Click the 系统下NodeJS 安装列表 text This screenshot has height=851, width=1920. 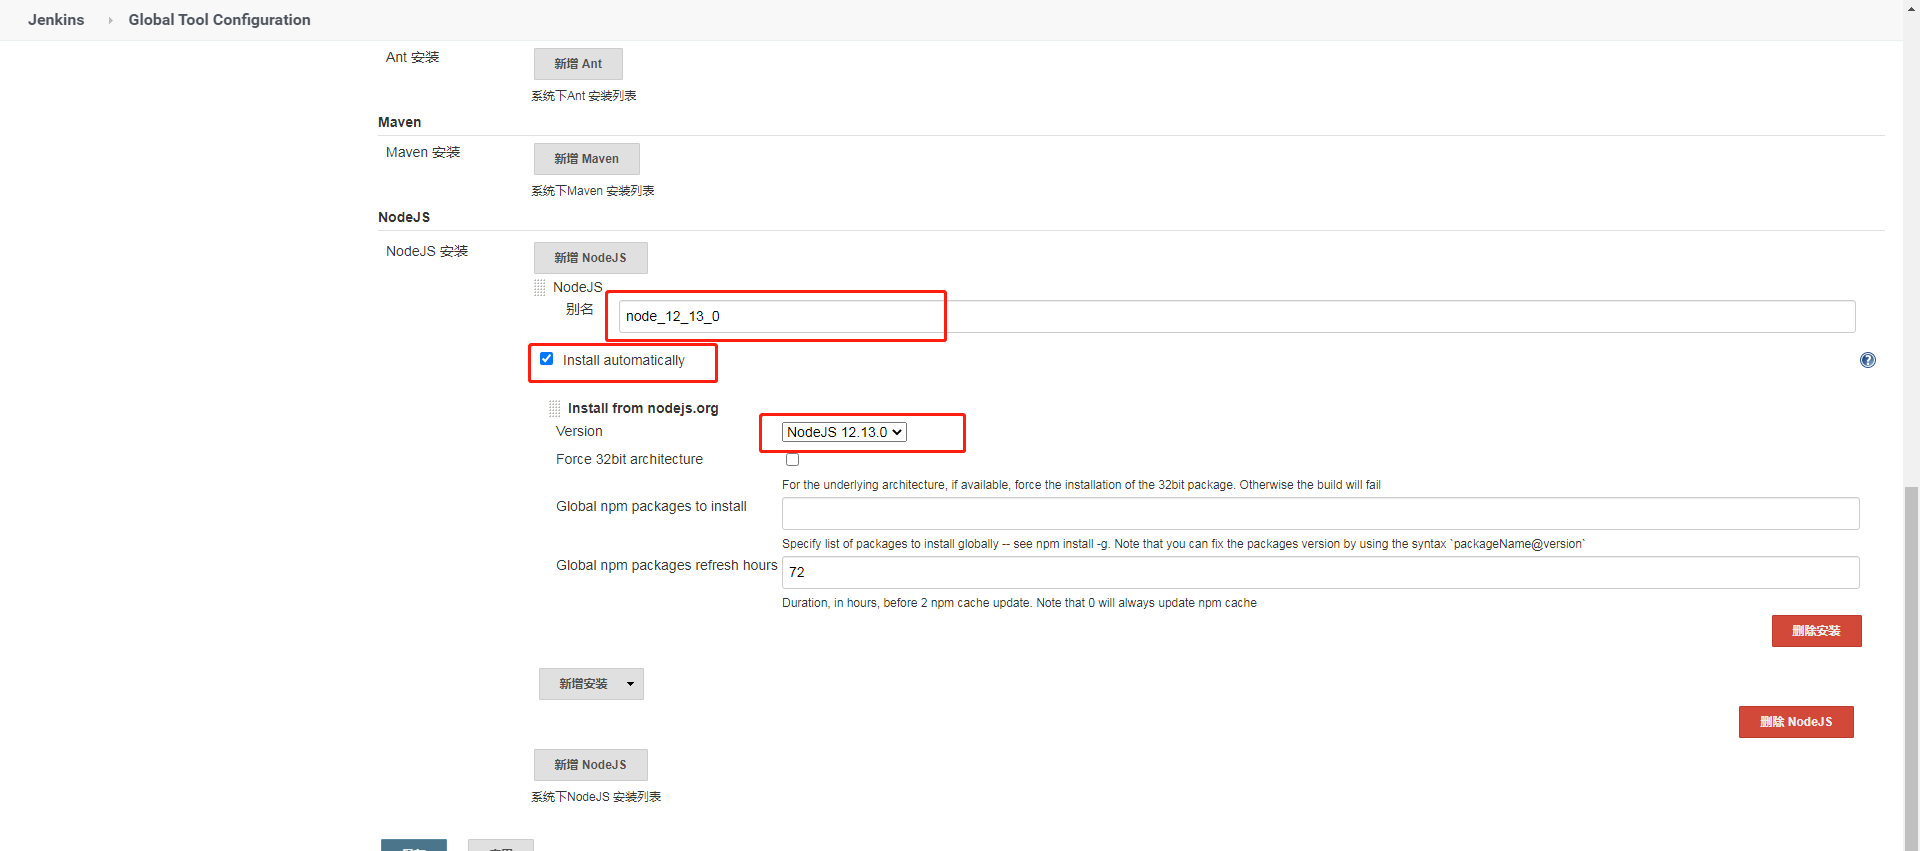click(596, 797)
